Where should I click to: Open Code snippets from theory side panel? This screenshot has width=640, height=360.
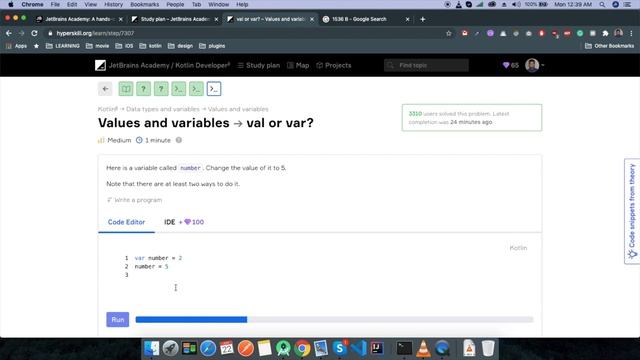tap(632, 211)
